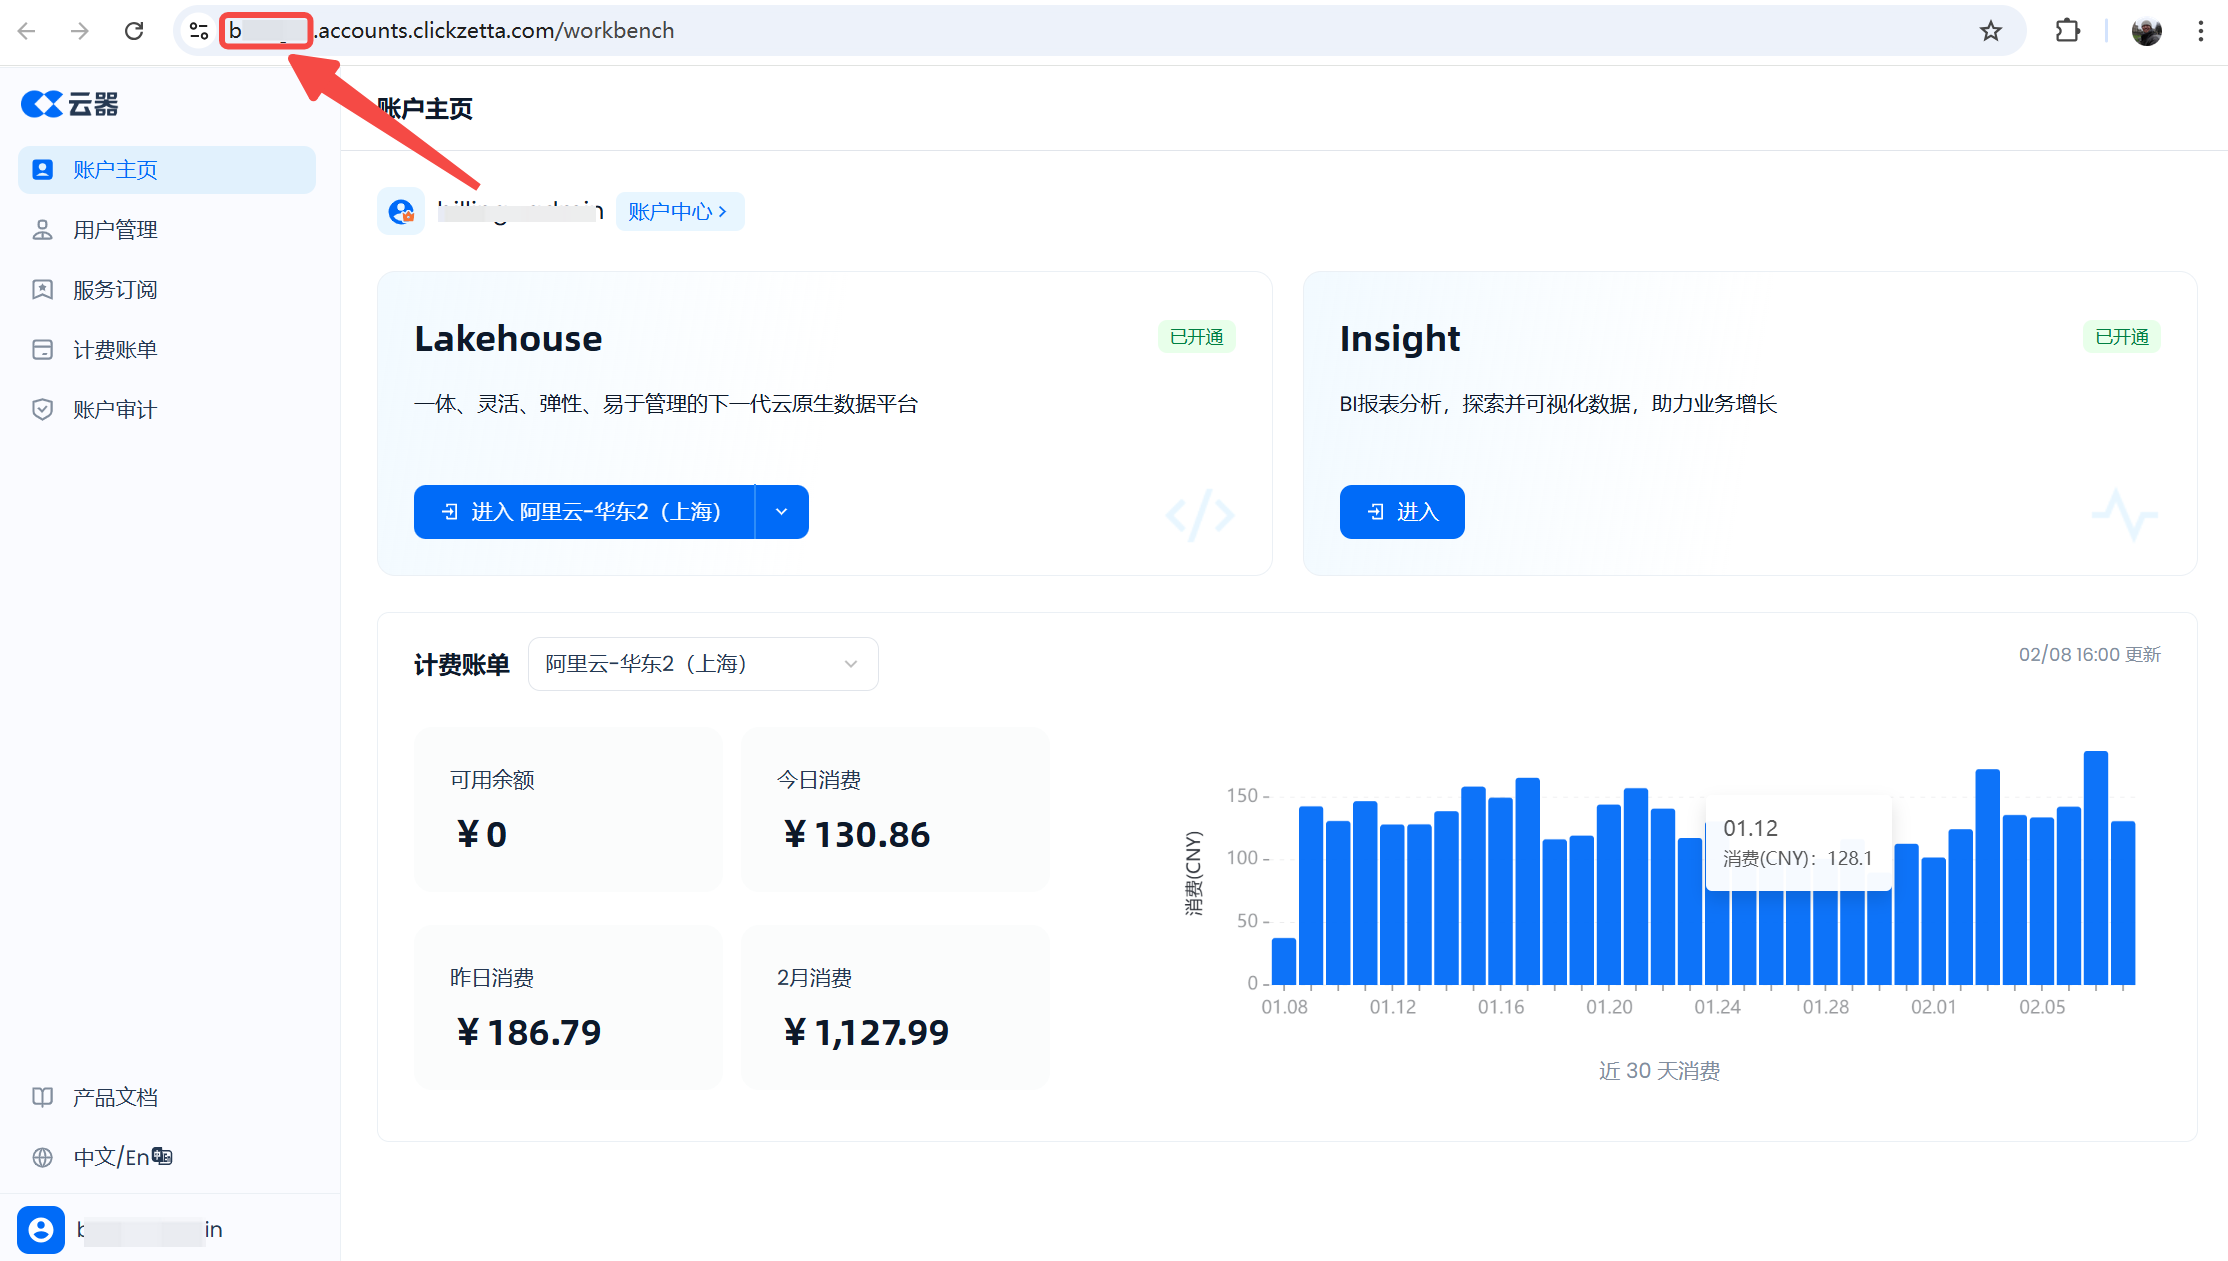Click the Insight 进入 button
Viewport: 2228px width, 1261px height.
pos(1401,512)
